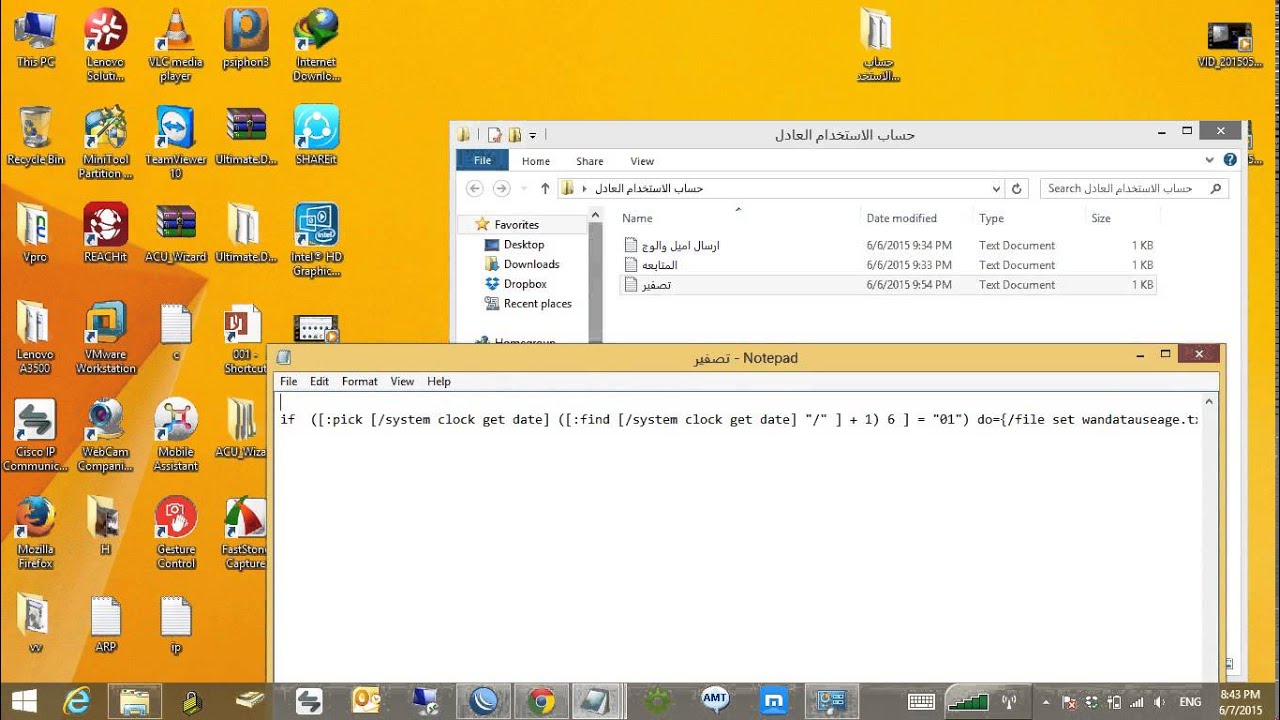Viewport: 1280px width, 720px height.
Task: Refresh the Explorer folder view
Action: (x=1017, y=188)
